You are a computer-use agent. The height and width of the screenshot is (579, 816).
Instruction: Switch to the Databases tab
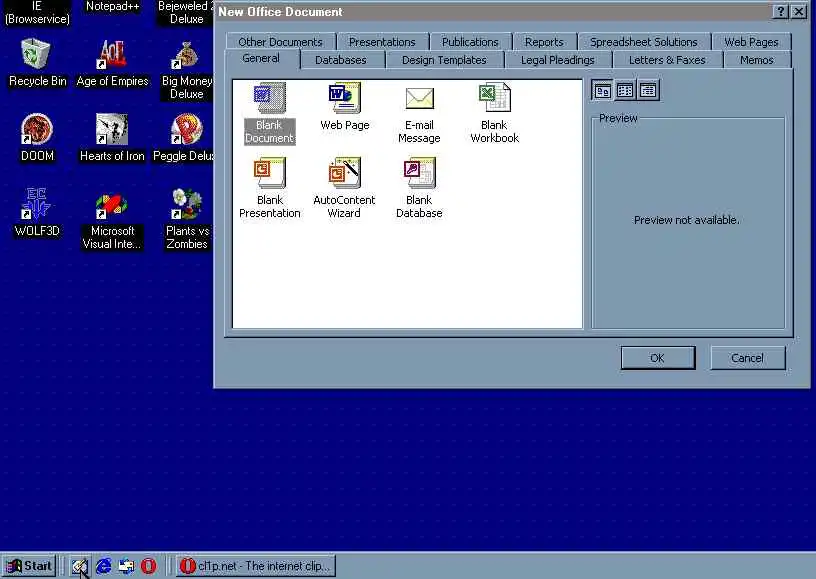(x=341, y=60)
